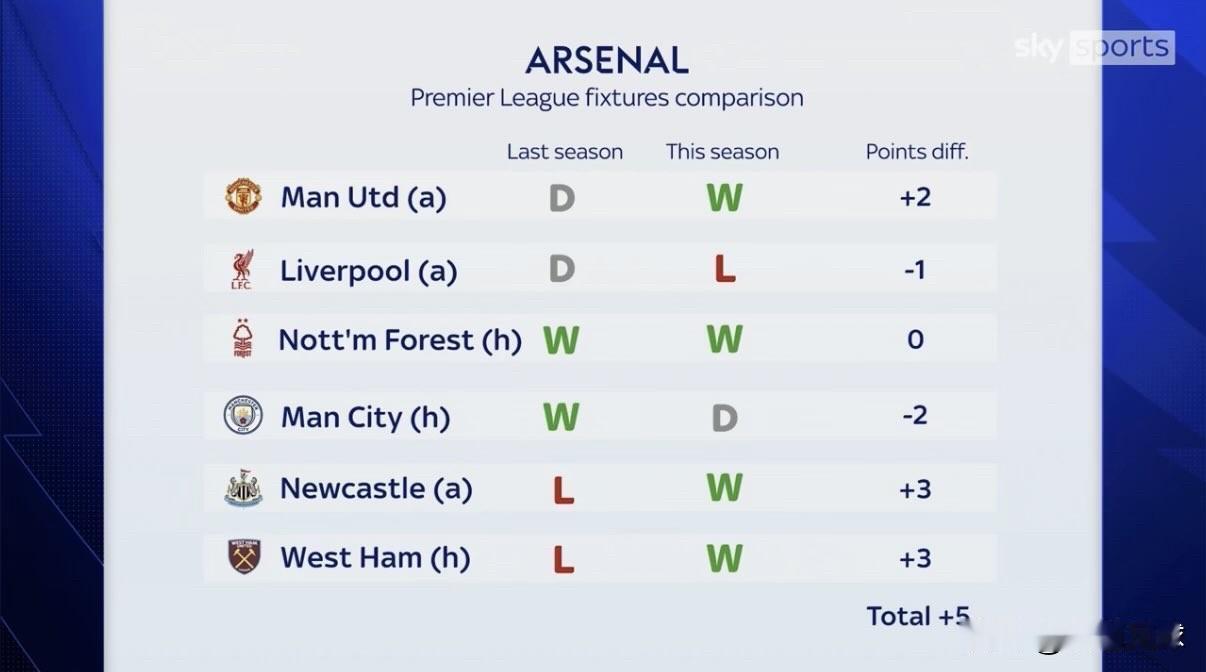The width and height of the screenshot is (1206, 672).
Task: Click the 'This season' column header
Action: [722, 152]
